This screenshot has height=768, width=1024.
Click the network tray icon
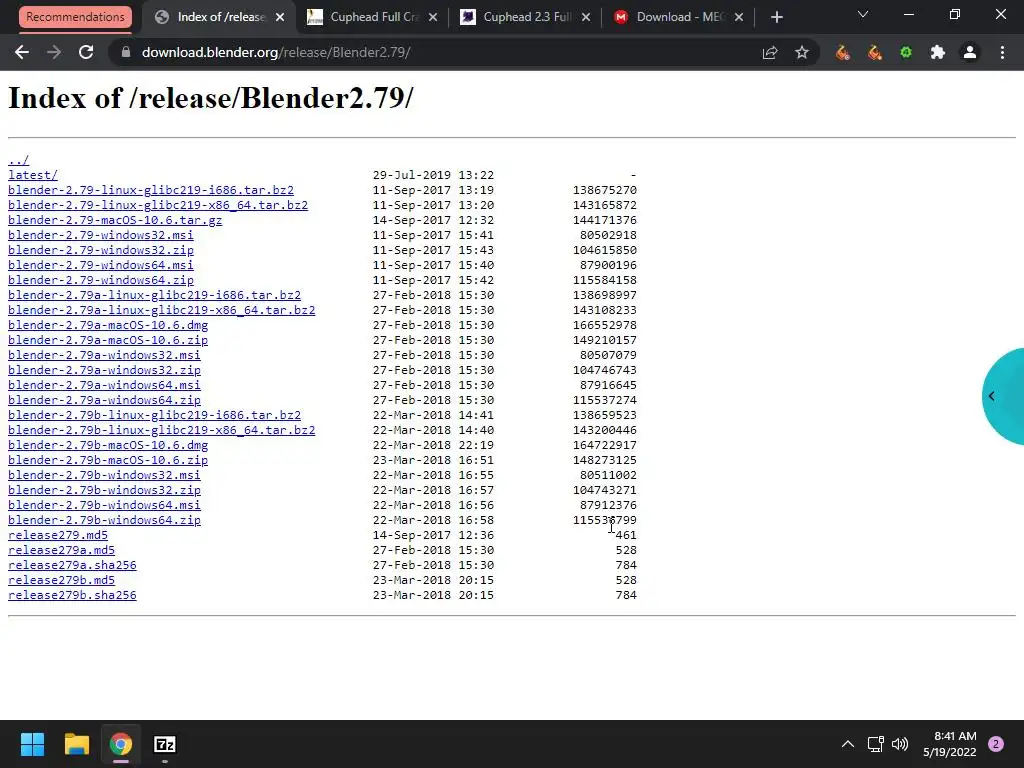(x=876, y=744)
